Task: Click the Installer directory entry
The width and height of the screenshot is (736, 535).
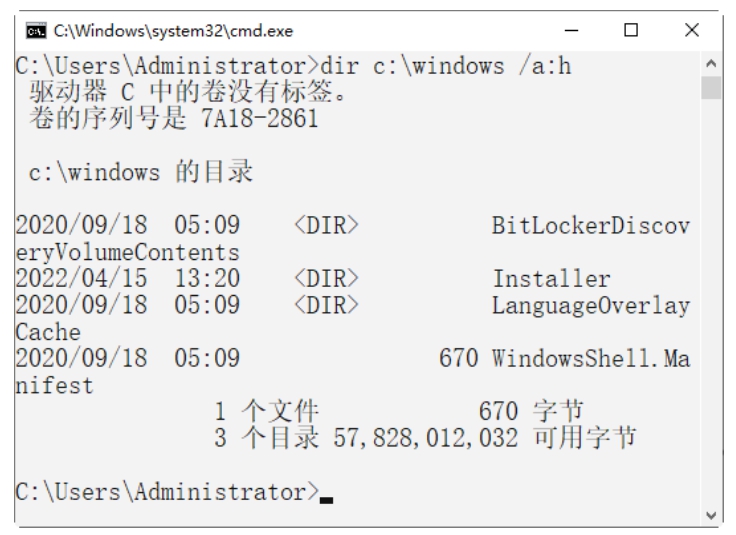Action: pyautogui.click(x=551, y=279)
